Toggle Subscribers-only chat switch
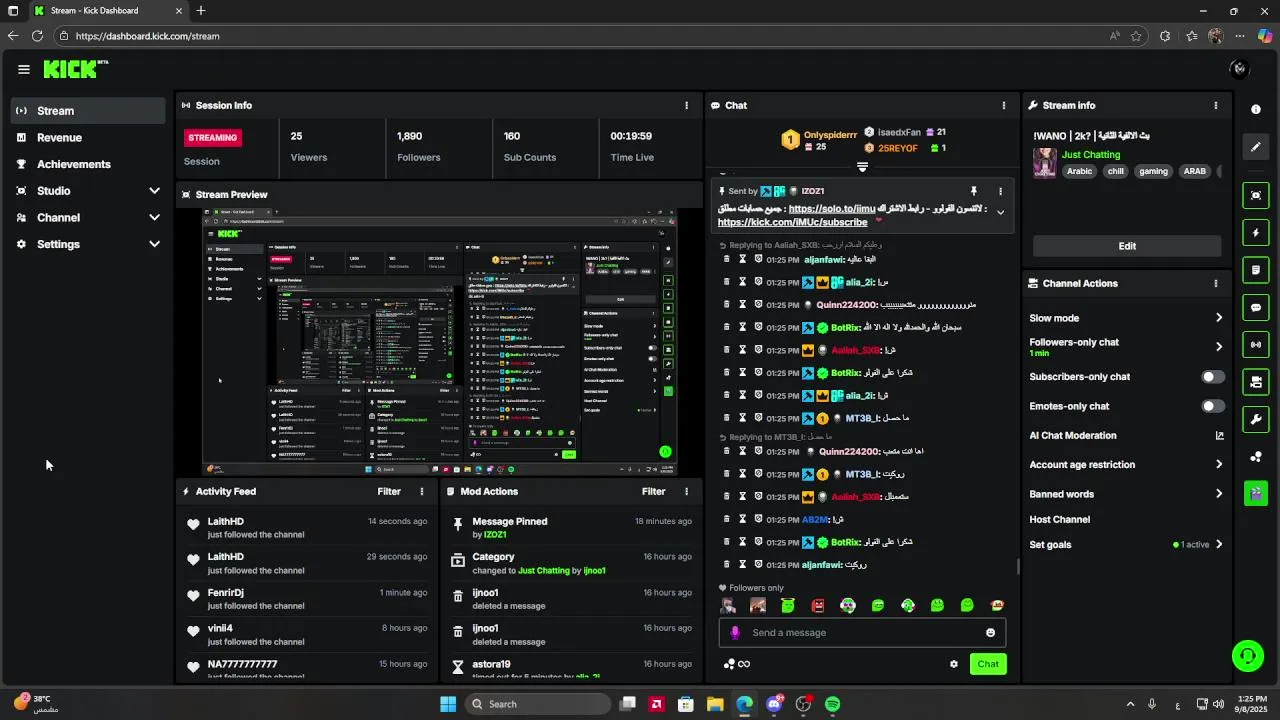Viewport: 1280px width, 720px height. [1213, 377]
